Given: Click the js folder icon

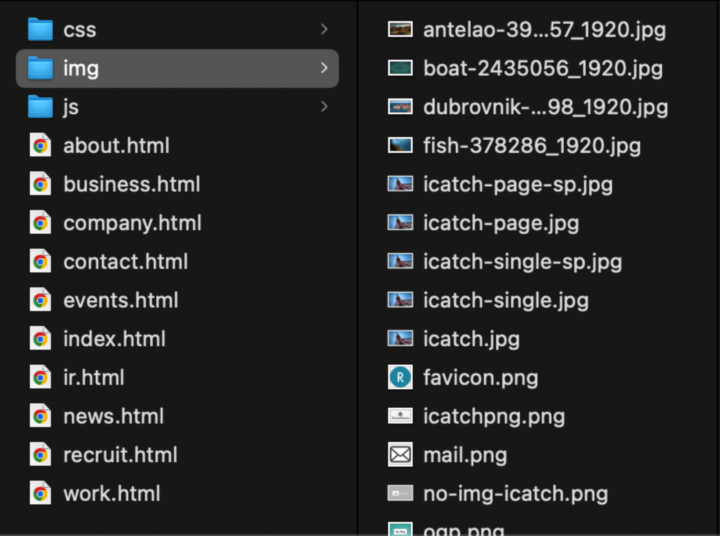Looking at the screenshot, I should pos(40,107).
